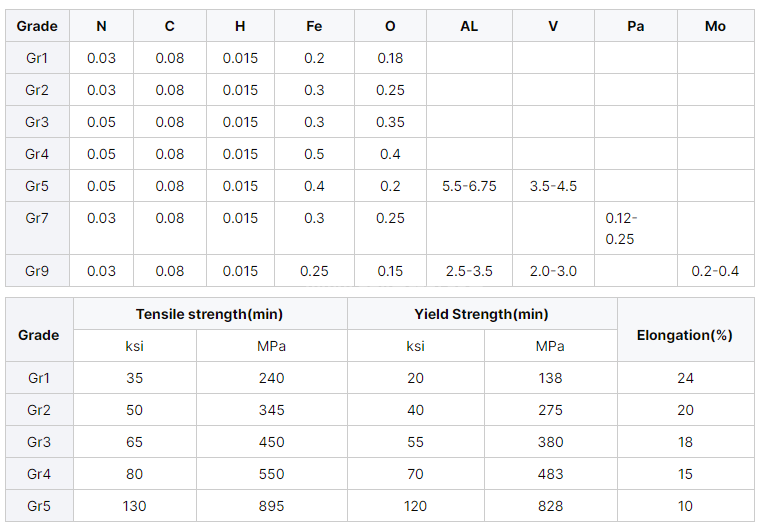The height and width of the screenshot is (529, 765).
Task: Select the "Elongation(%)" column header
Action: [x=684, y=335]
